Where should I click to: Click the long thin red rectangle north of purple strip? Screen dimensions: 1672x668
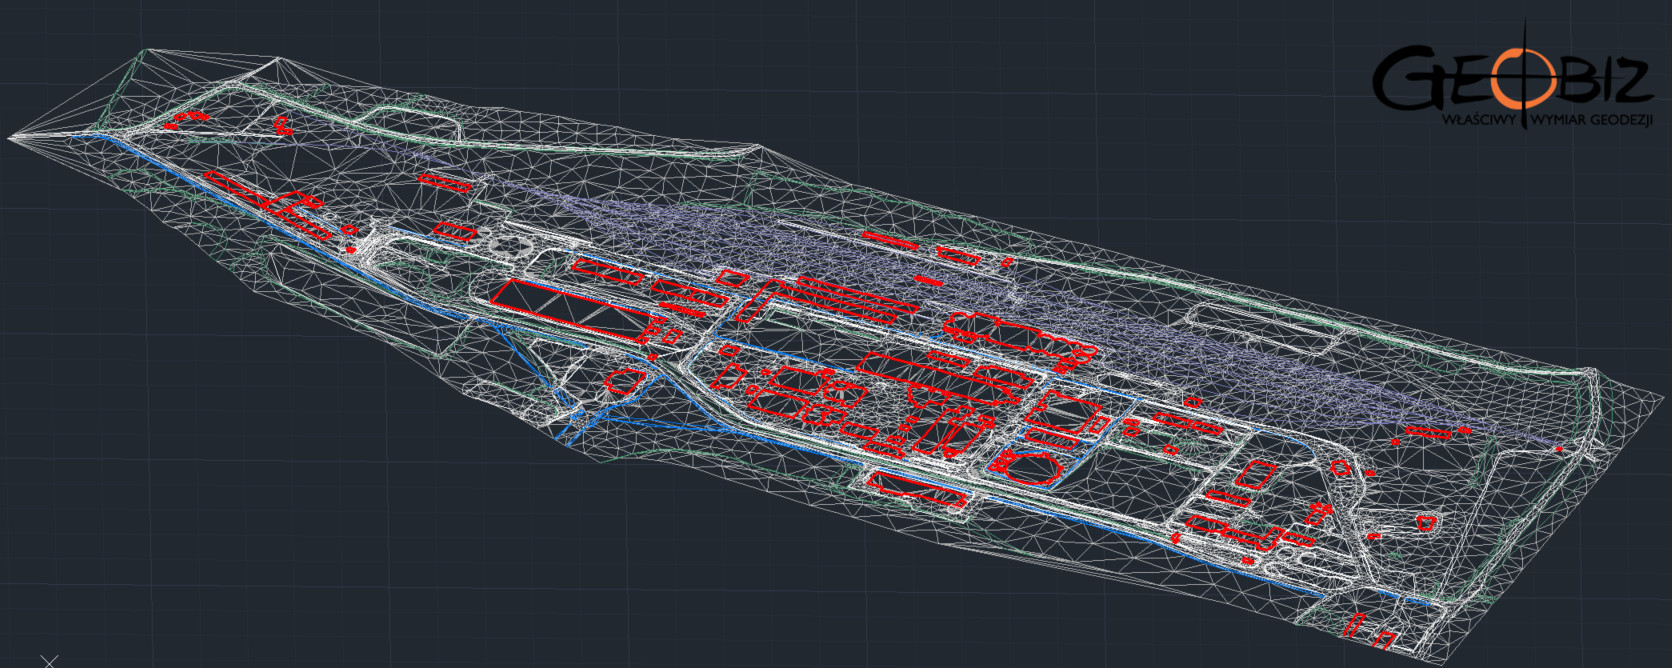890,240
